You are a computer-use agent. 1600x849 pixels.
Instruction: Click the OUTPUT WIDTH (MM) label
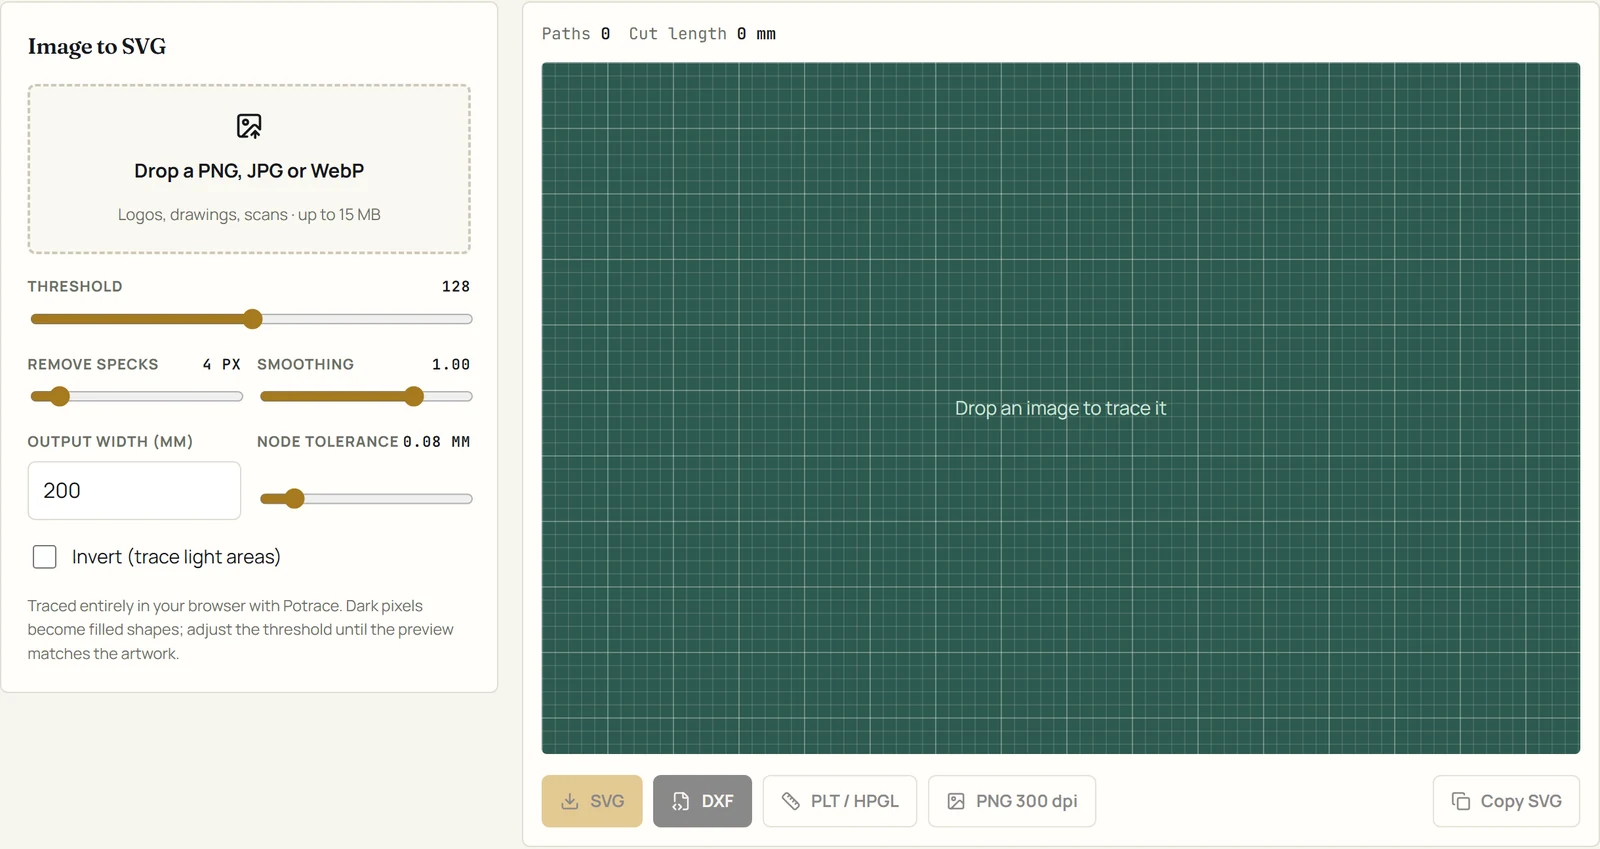[110, 441]
